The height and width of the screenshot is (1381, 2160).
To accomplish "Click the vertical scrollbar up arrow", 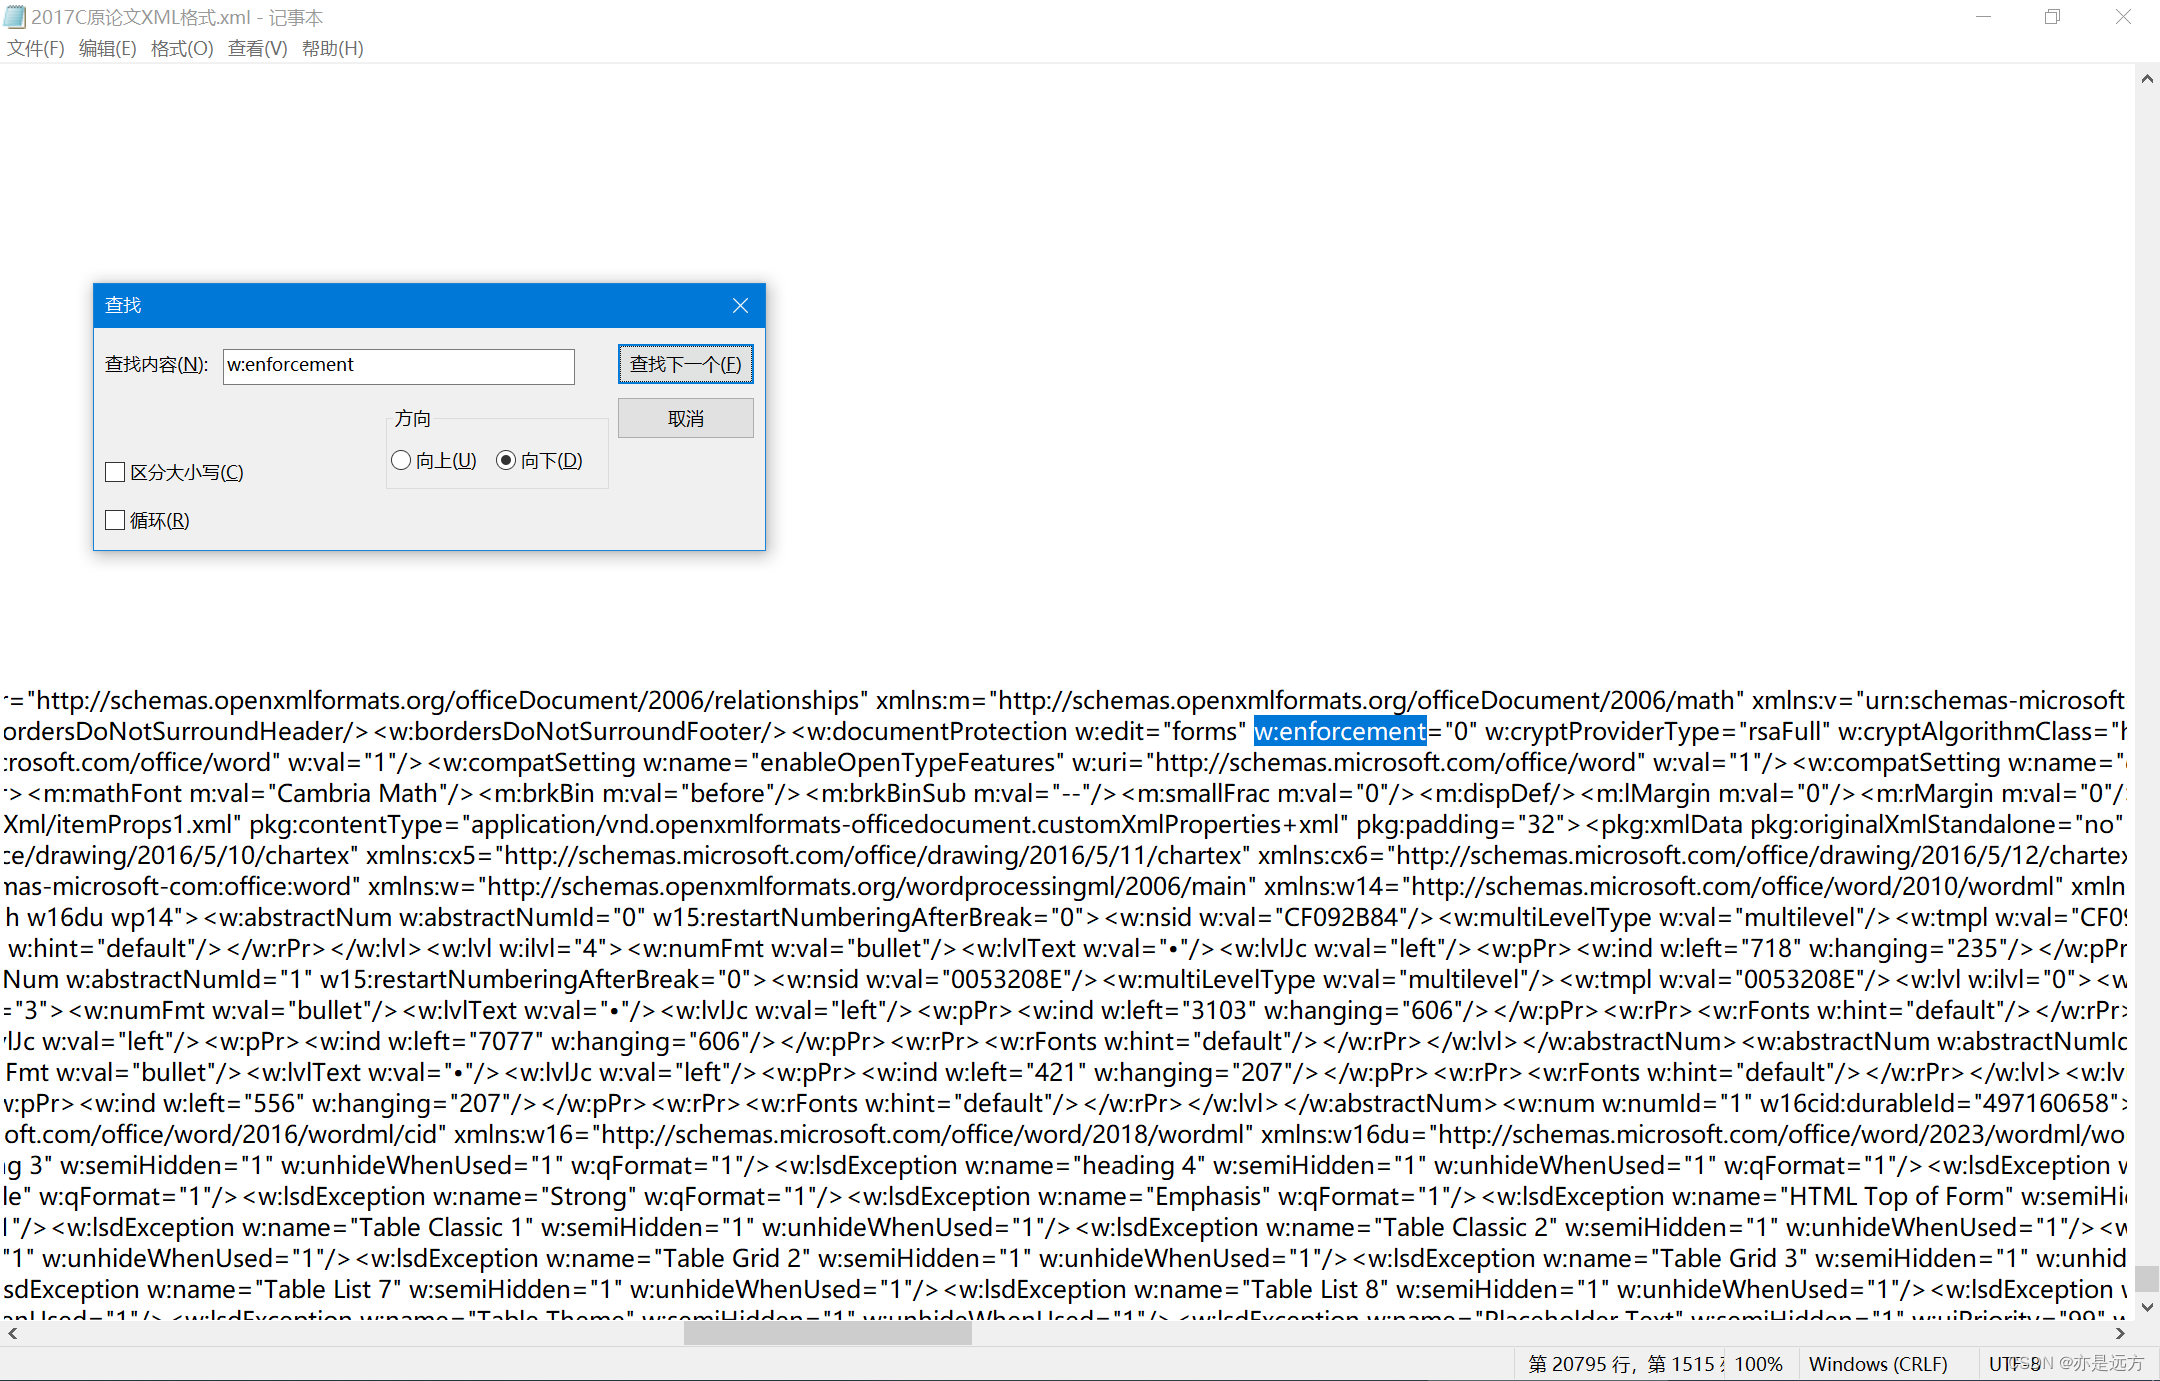I will tap(2146, 78).
